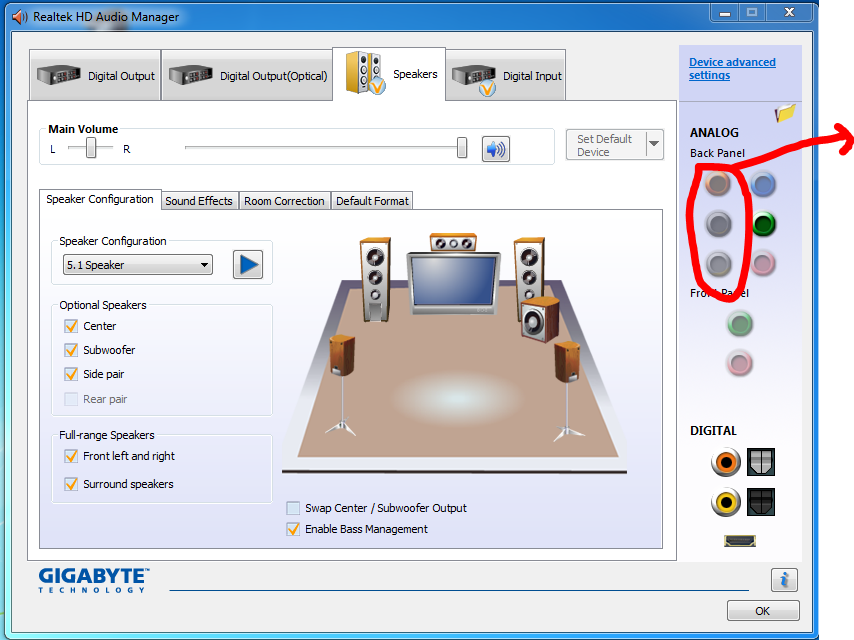Open the information button above OK
The width and height of the screenshot is (854, 640).
click(784, 580)
